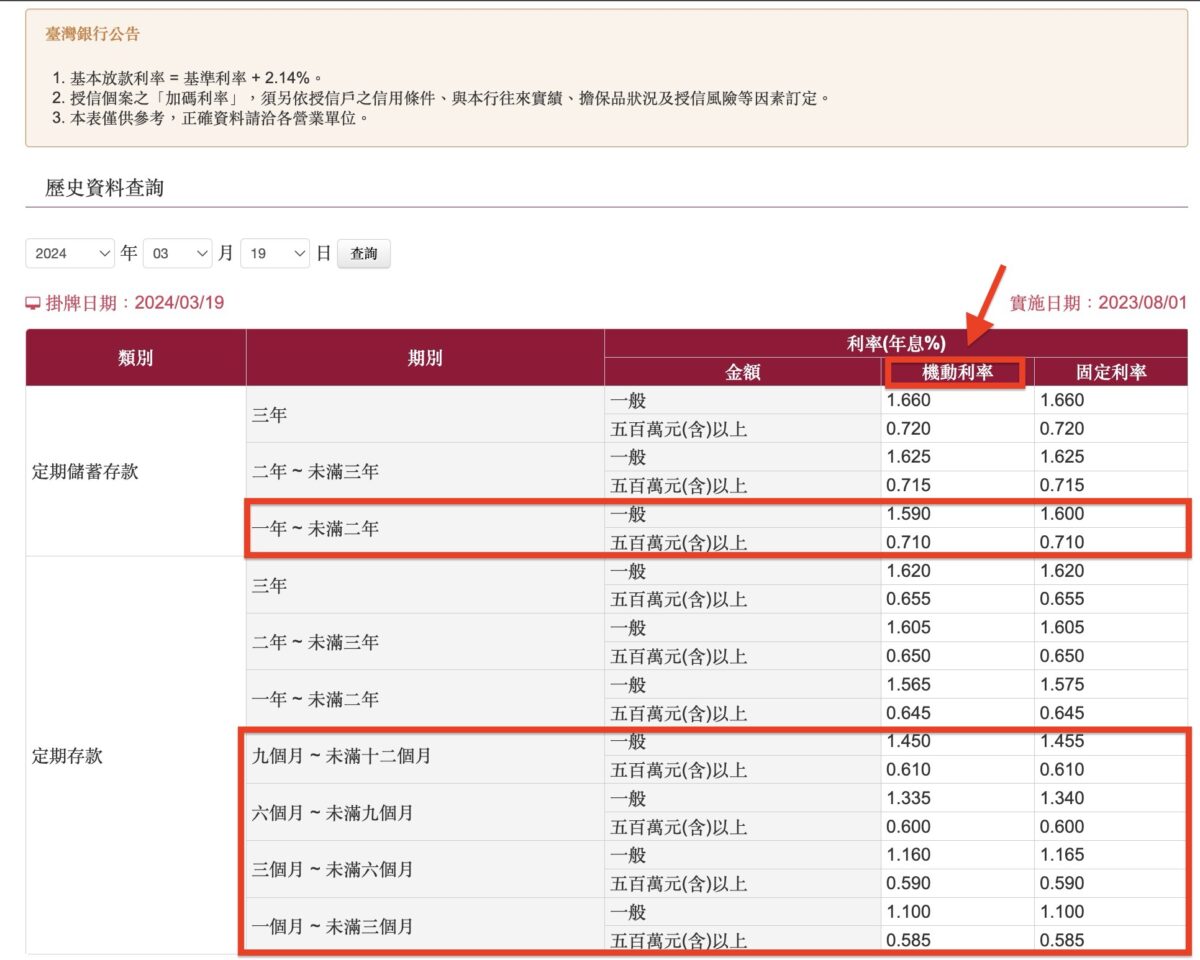Screen dimensions: 1200x960
Task: Click 固定利率 1.100 in 一個月 ~ 未滿三個月 row
Action: 1062,913
